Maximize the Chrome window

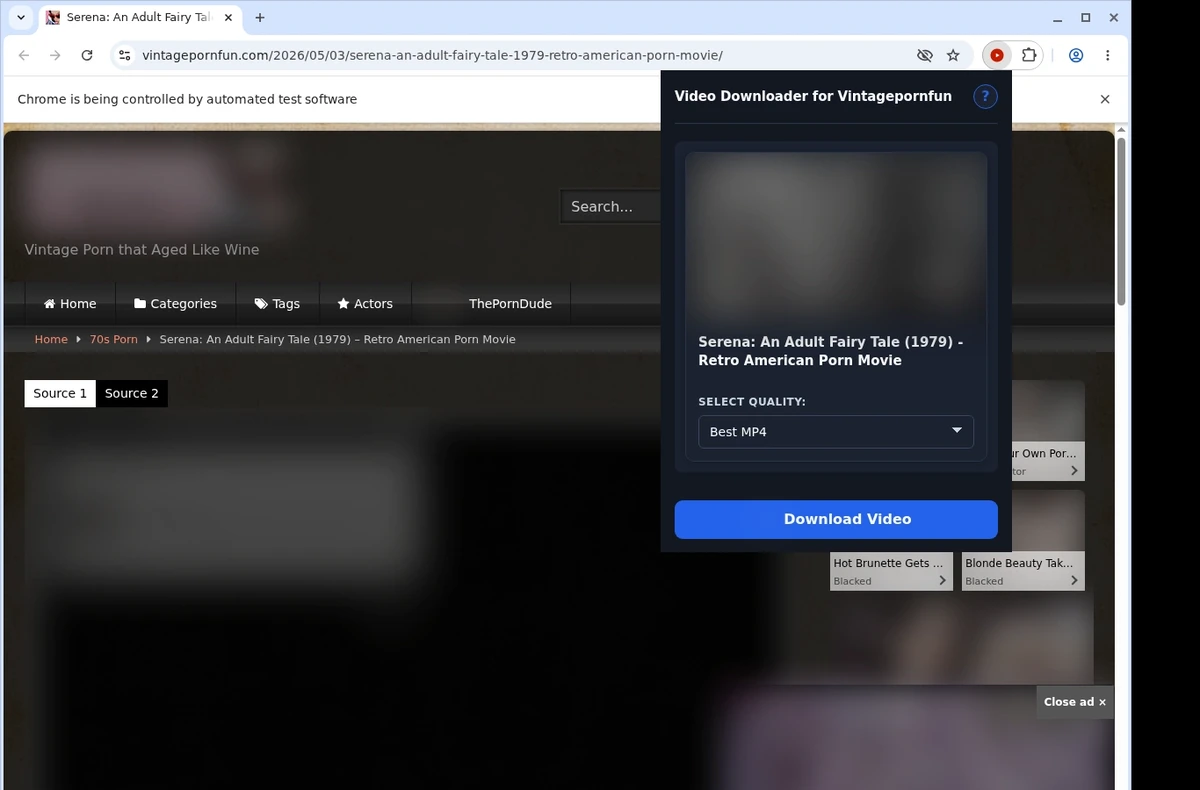coord(1086,18)
